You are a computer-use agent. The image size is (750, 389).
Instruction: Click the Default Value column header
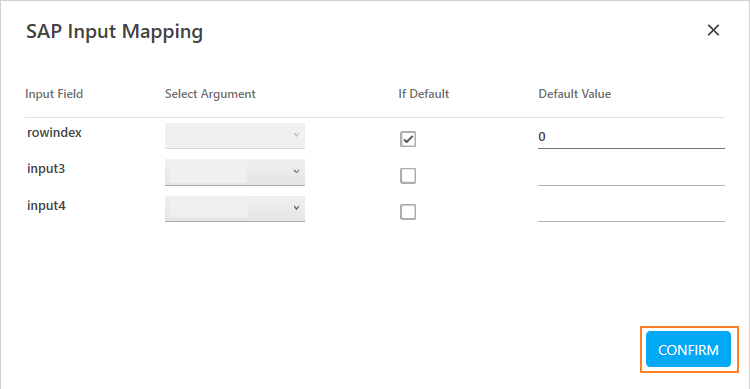point(574,94)
